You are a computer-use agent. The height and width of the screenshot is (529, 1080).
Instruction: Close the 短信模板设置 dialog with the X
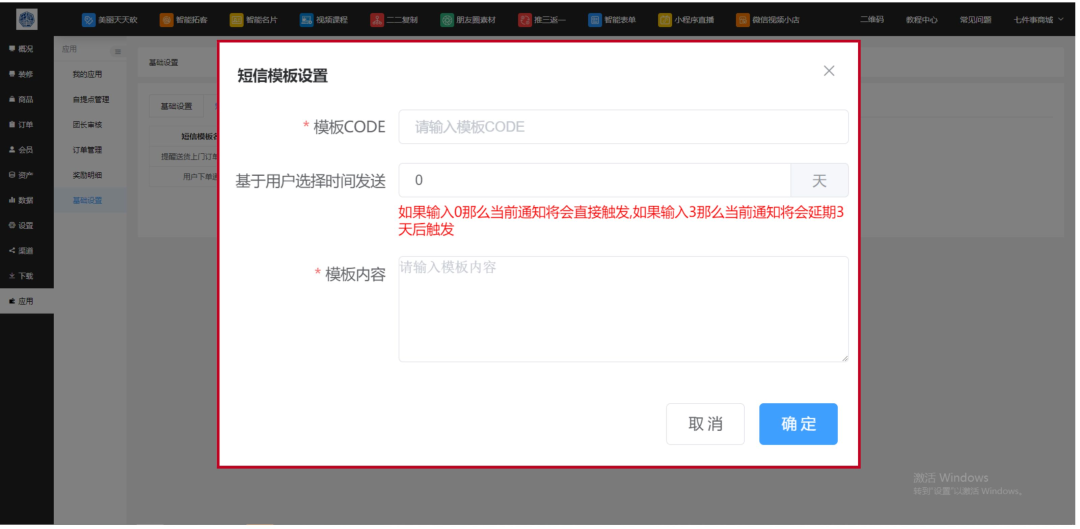pyautogui.click(x=829, y=71)
